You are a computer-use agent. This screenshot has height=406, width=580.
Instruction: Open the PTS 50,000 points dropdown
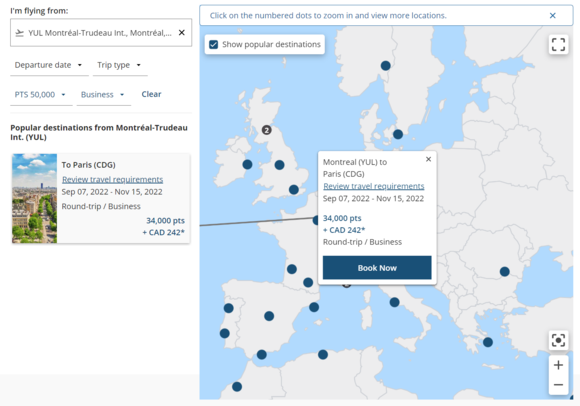click(x=41, y=95)
